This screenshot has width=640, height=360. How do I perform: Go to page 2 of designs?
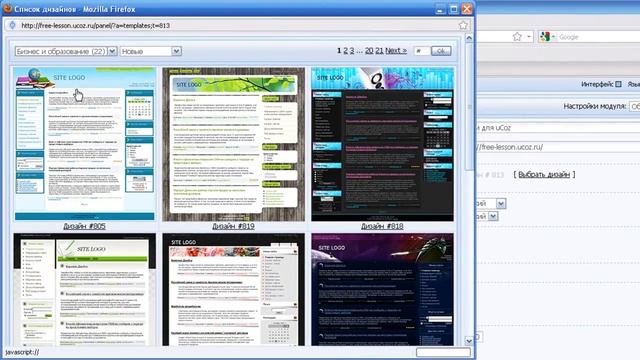pos(345,51)
